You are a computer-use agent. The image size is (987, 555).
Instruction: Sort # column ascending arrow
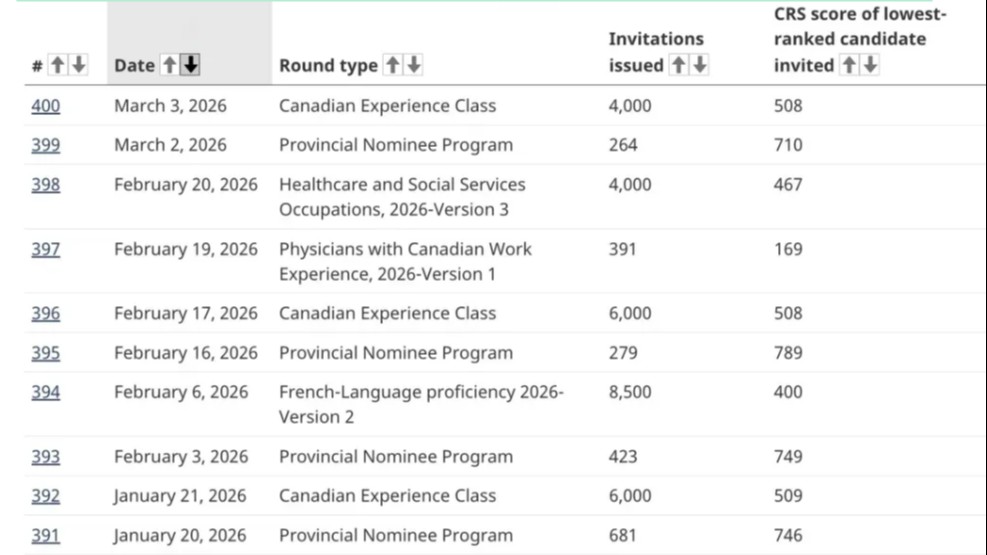(58, 65)
